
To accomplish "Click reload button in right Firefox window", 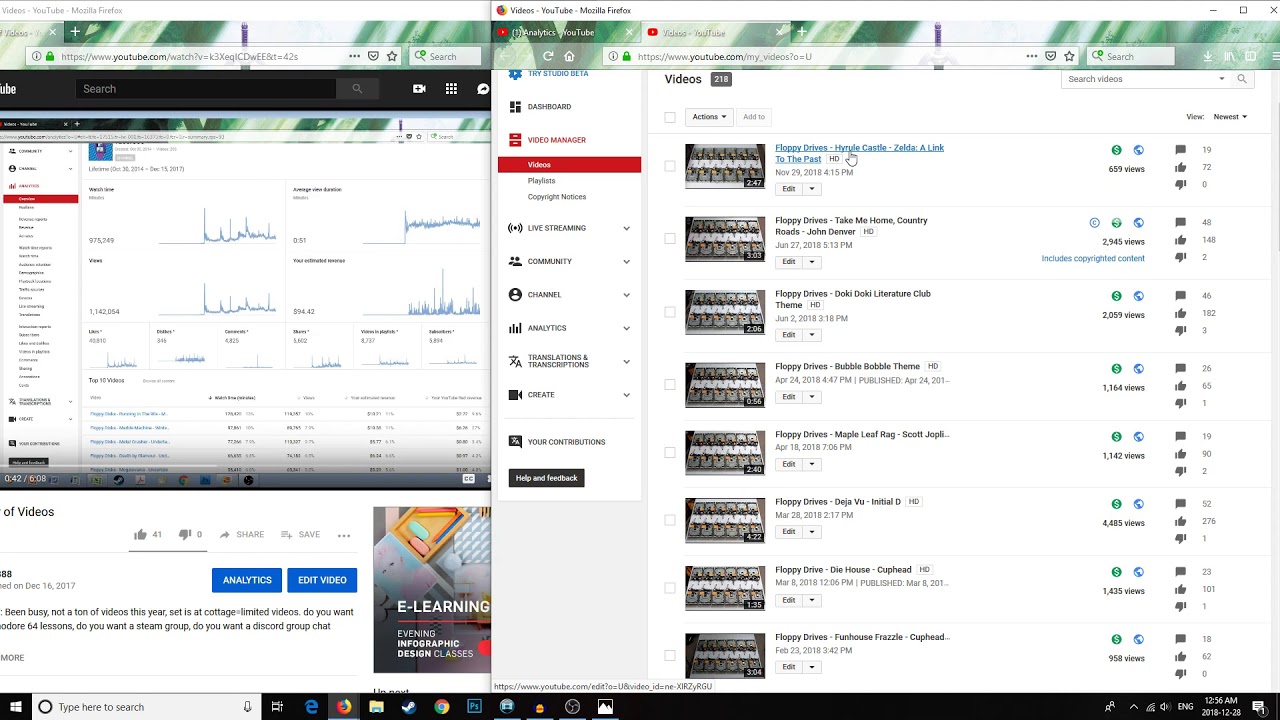I will pos(548,57).
